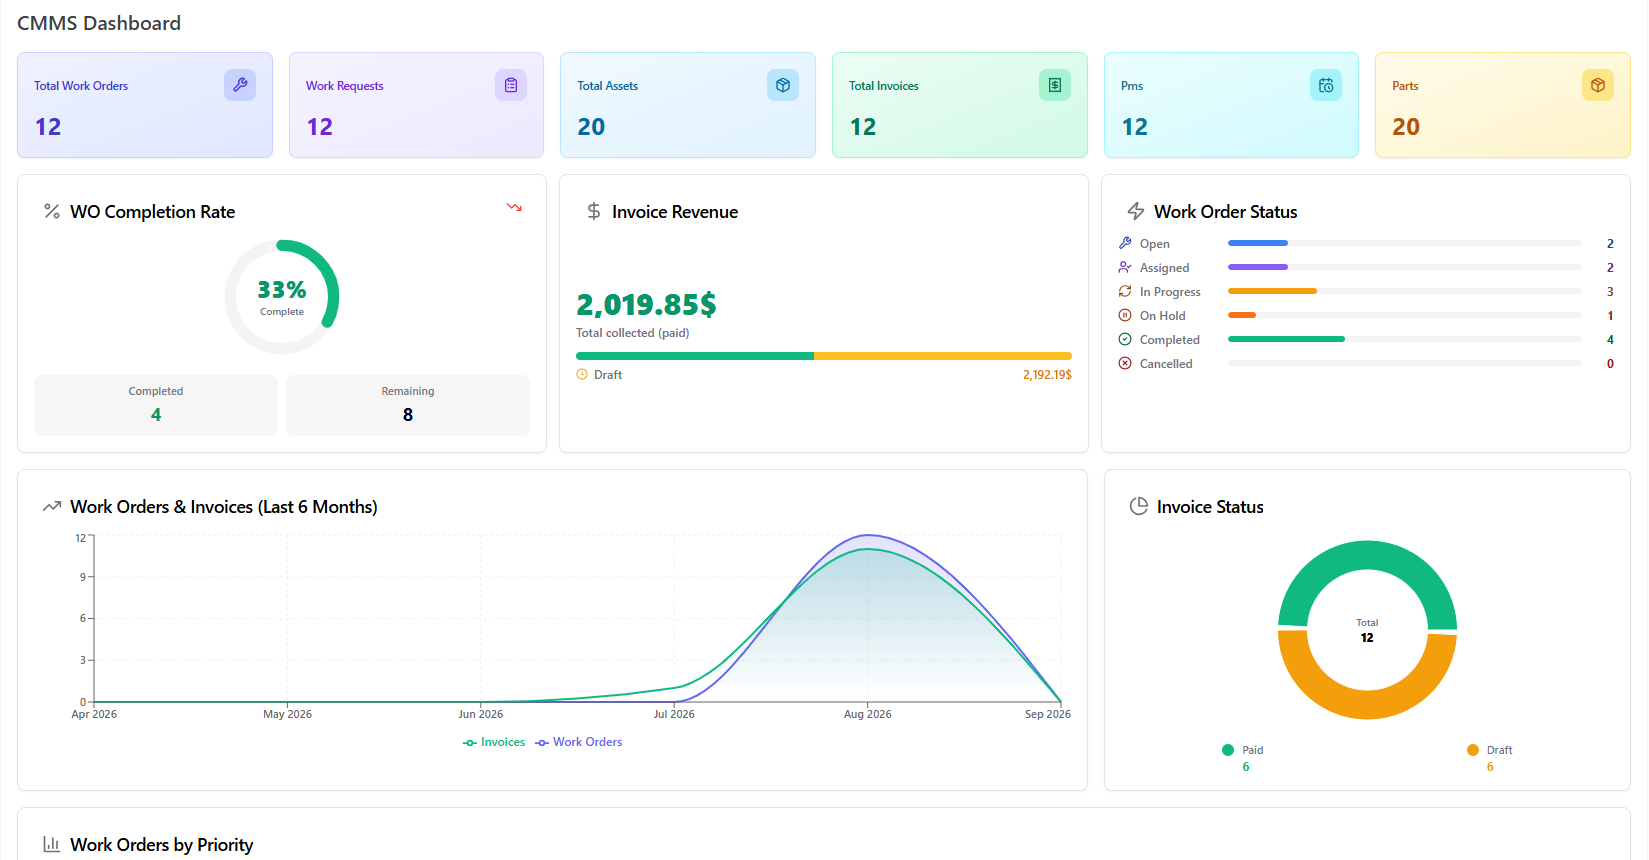Click the Aug 2026 label on chart axis
Screen dimensions: 1649x860
(x=867, y=714)
